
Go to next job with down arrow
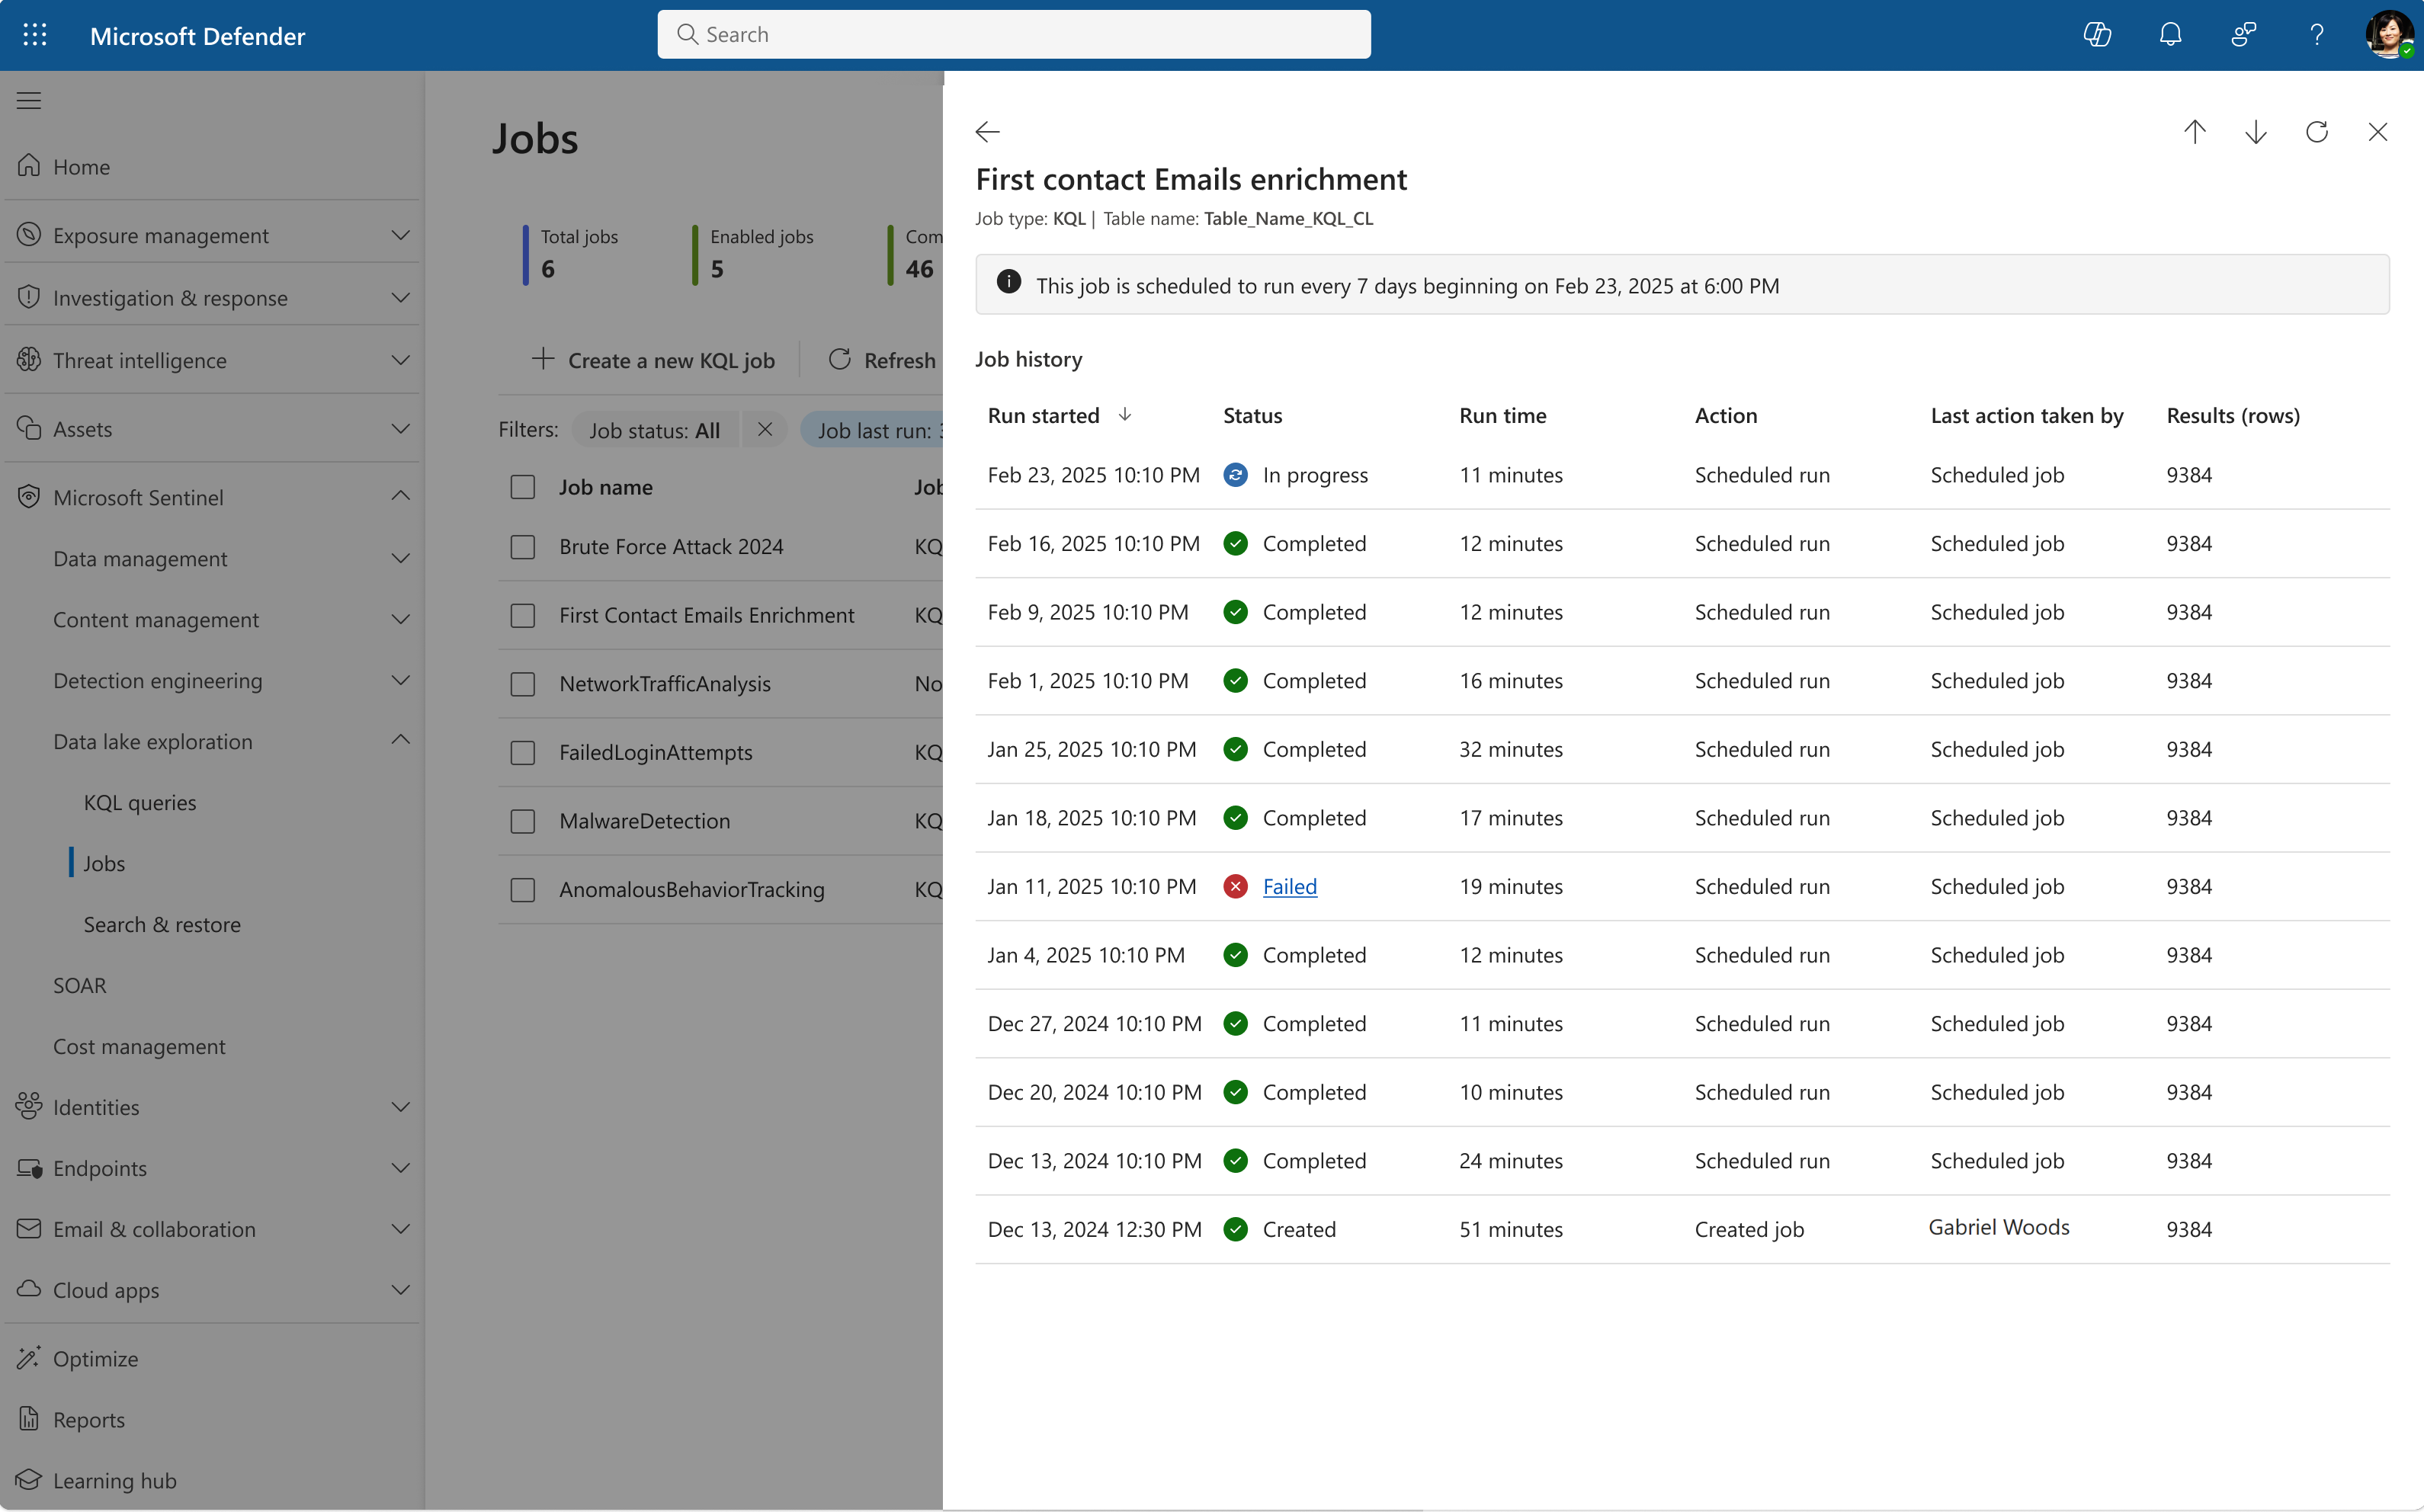point(2256,132)
